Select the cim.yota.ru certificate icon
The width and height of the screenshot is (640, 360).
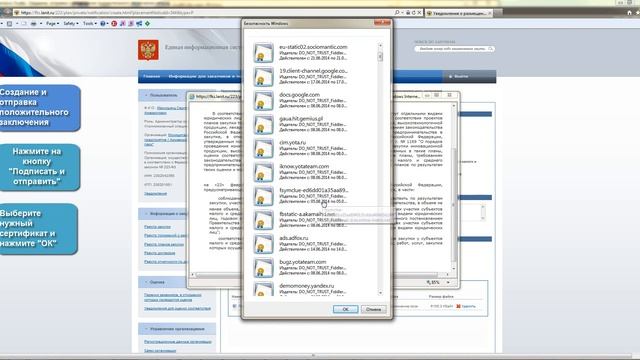(x=263, y=149)
